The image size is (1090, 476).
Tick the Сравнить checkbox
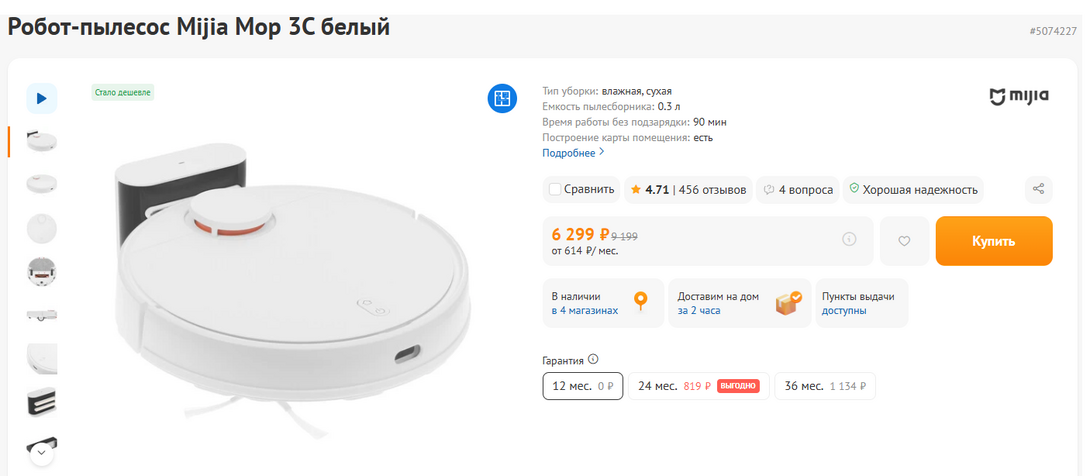[556, 189]
